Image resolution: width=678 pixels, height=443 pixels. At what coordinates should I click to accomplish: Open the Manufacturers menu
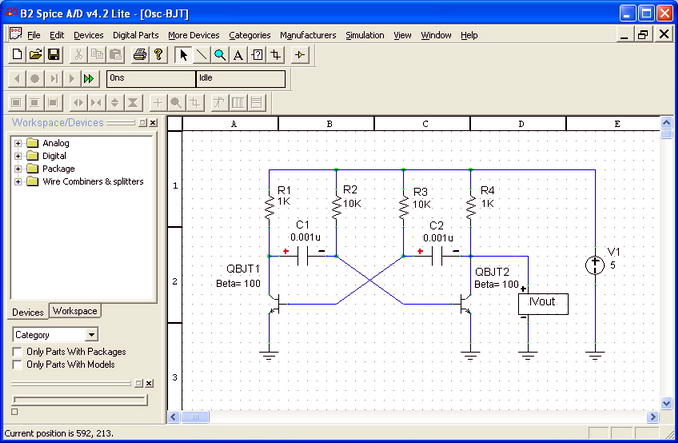[308, 35]
